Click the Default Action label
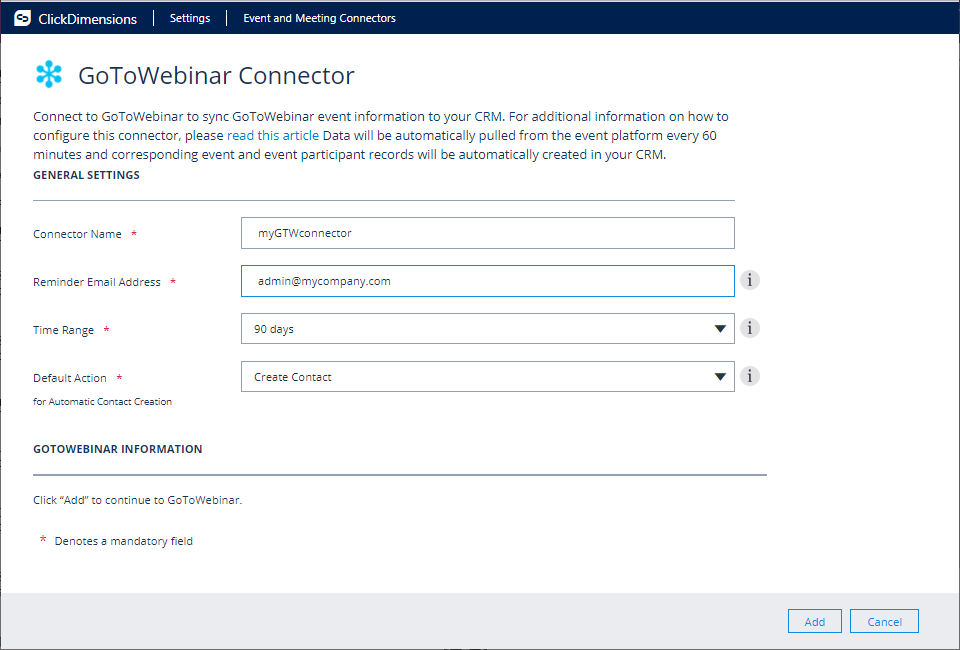This screenshot has width=960, height=650. coord(70,378)
